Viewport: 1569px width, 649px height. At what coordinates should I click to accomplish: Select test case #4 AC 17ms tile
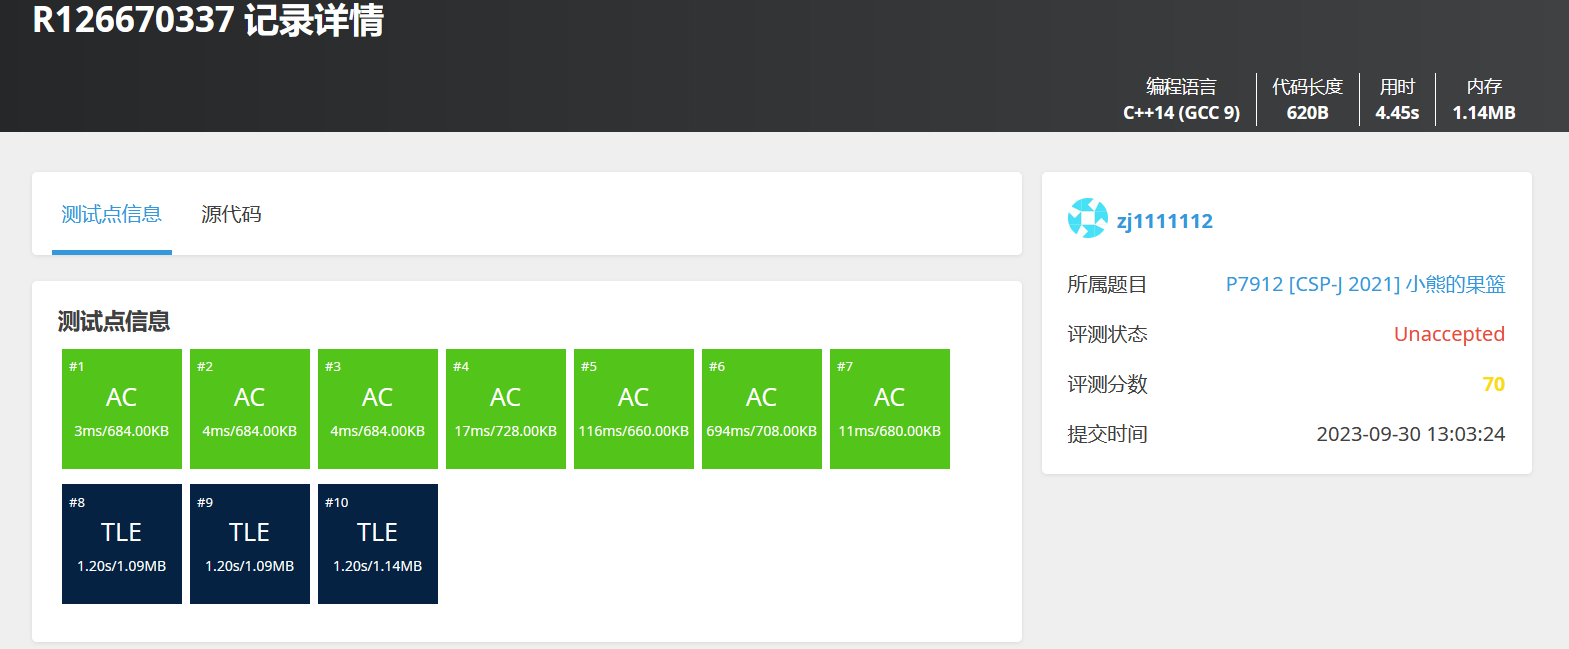click(x=506, y=409)
